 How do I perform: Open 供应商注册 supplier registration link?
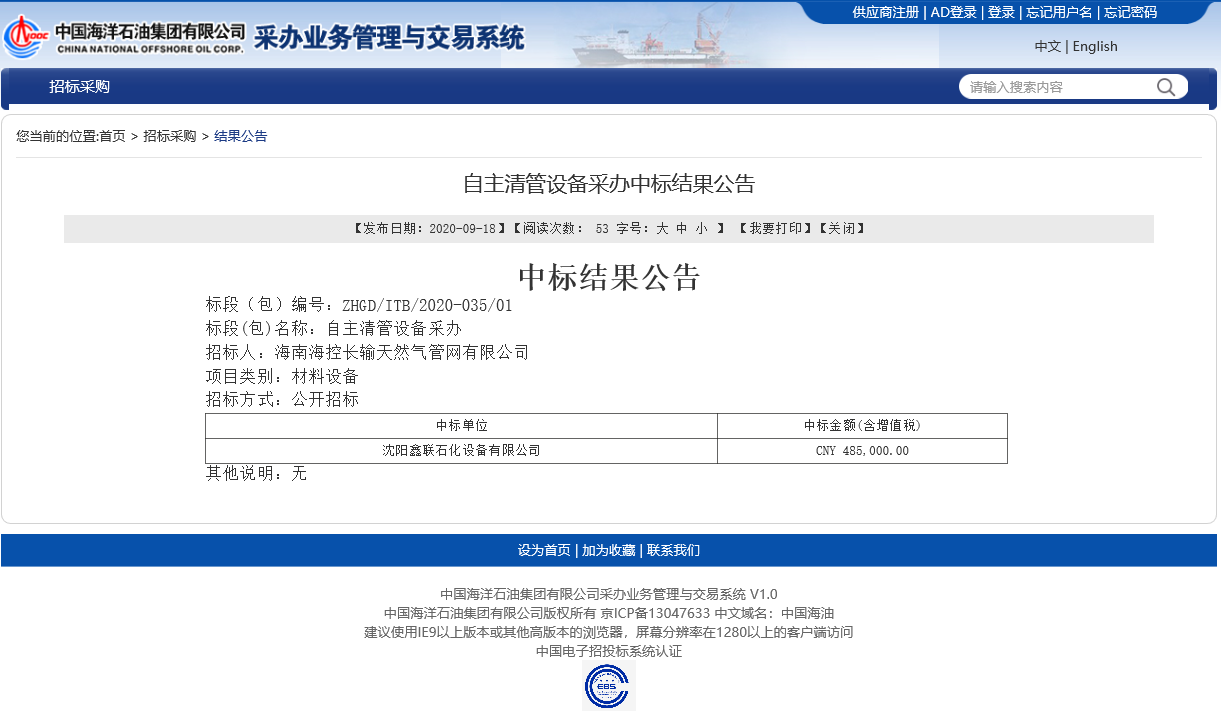click(x=885, y=12)
